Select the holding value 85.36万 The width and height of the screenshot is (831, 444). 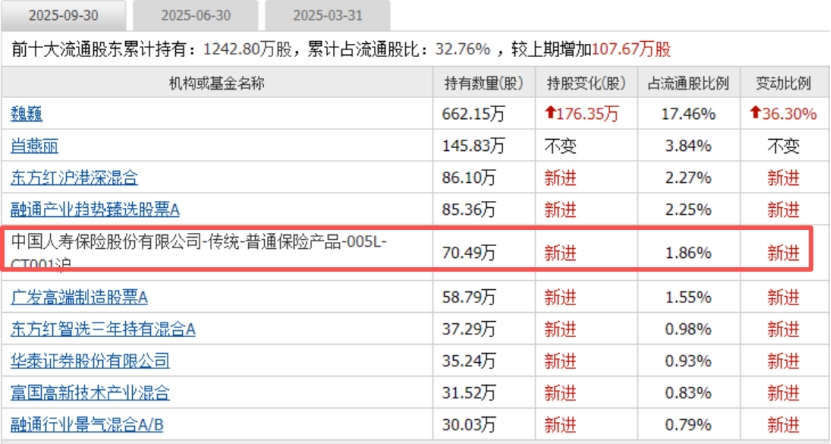(x=469, y=210)
